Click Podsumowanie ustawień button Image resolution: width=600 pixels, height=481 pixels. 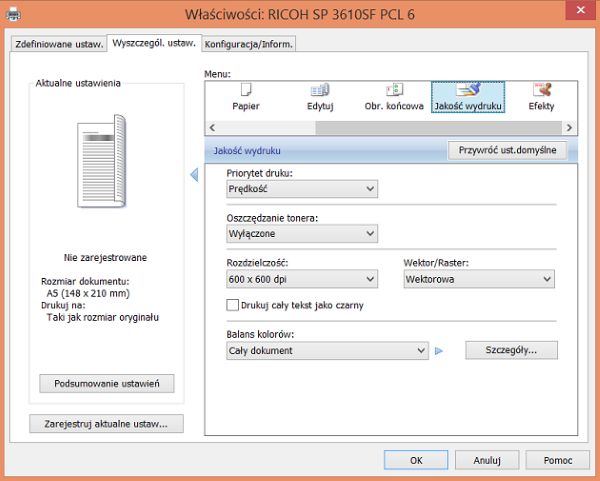107,383
